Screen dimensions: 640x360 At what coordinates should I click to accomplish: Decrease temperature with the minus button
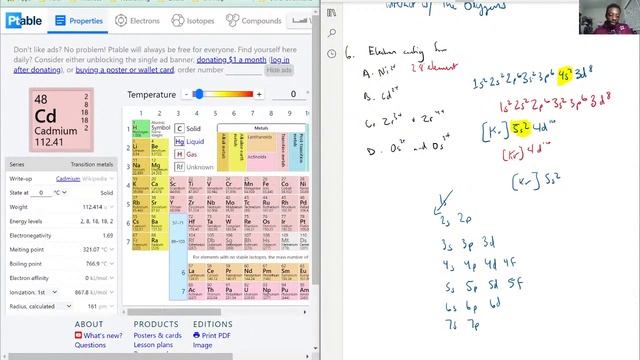pyautogui.click(x=187, y=94)
